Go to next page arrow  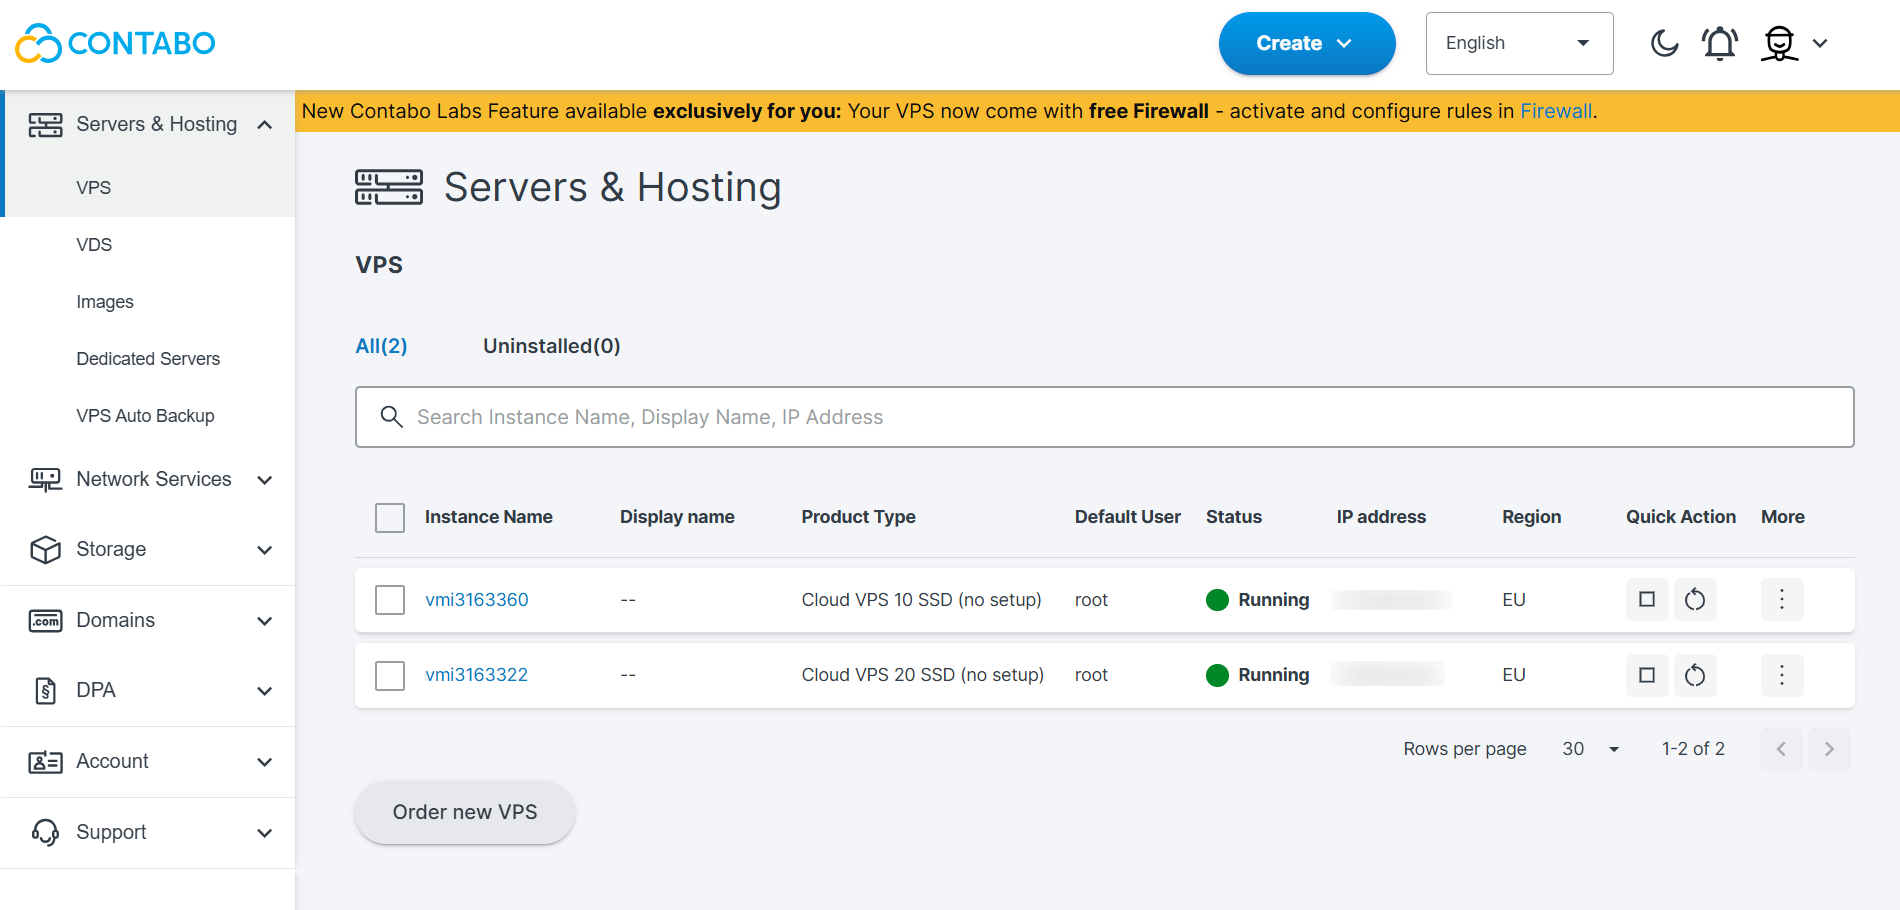point(1829,749)
